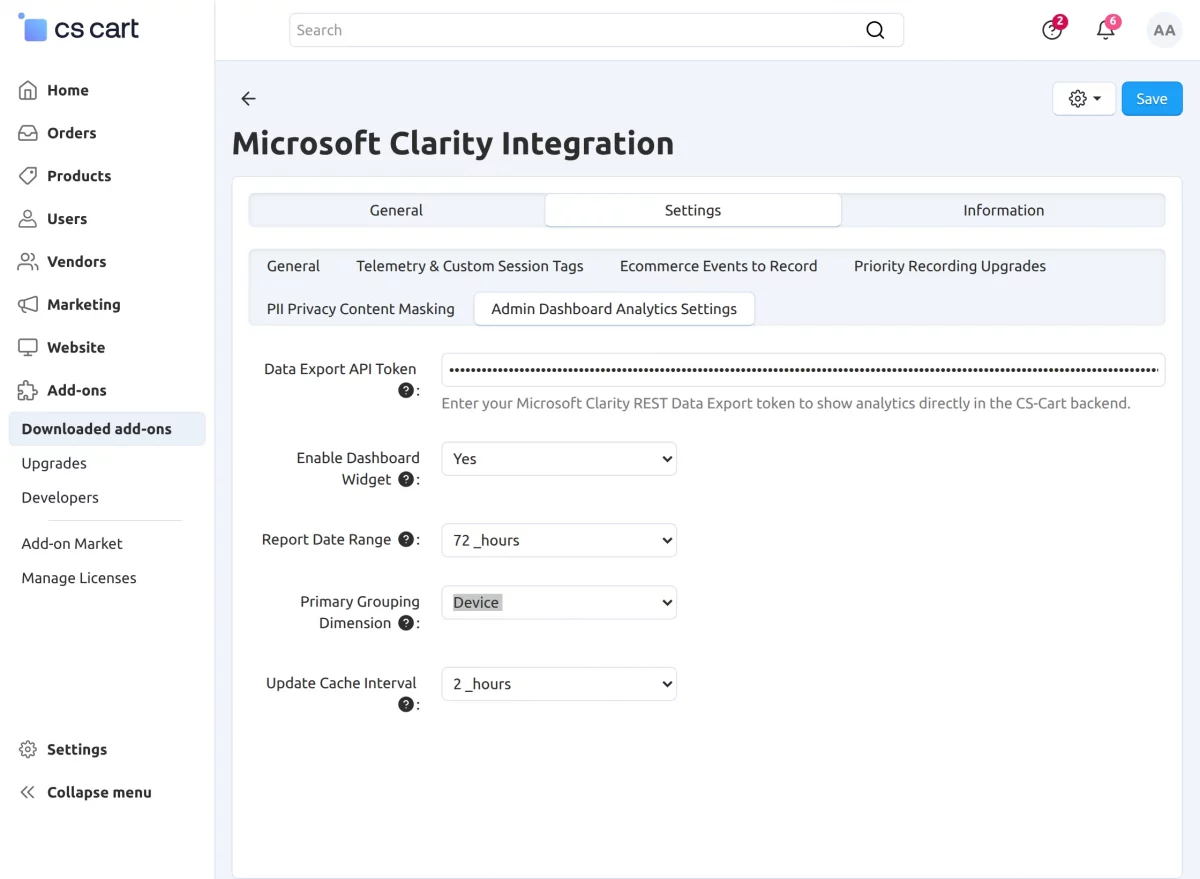Open the Primary Grouping Dimension dropdown
1200x879 pixels.
coord(559,603)
